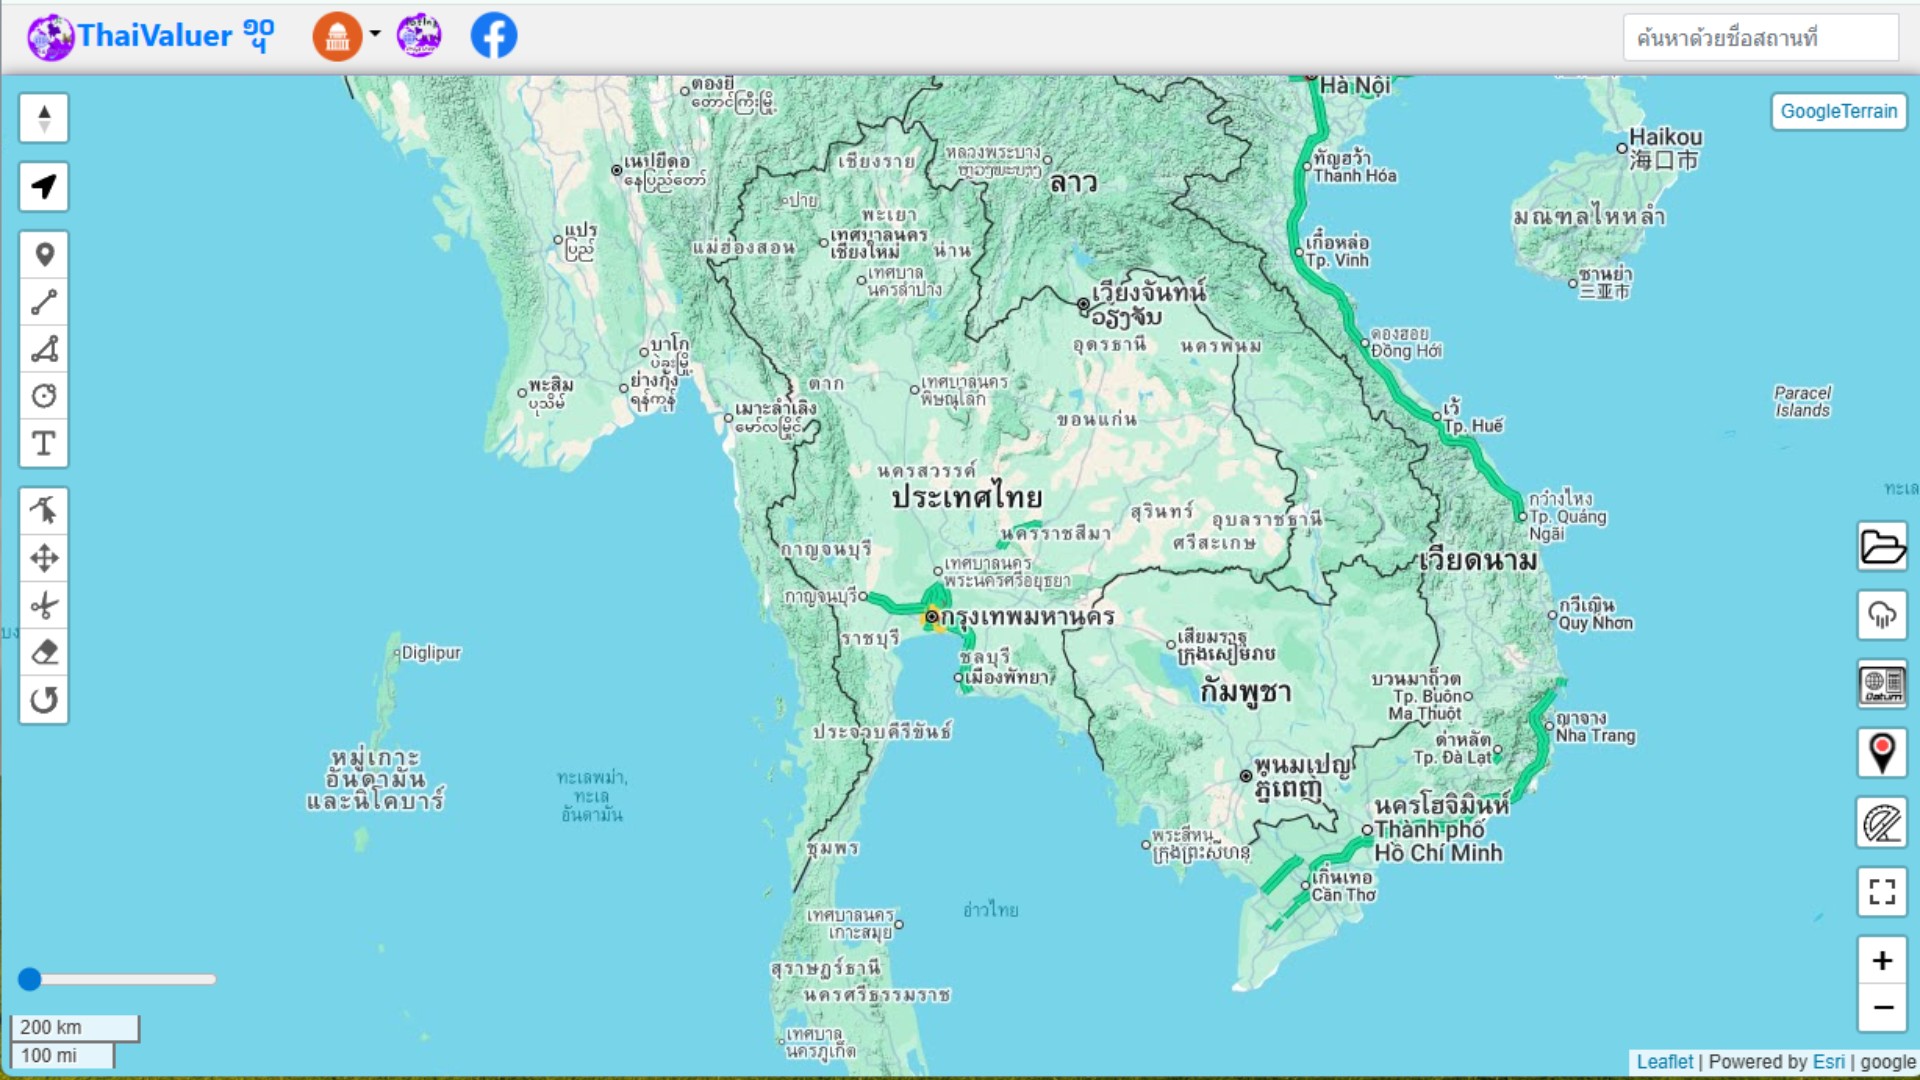Select the draw marker tool
Viewport: 1920px width, 1080px height.
[x=44, y=255]
